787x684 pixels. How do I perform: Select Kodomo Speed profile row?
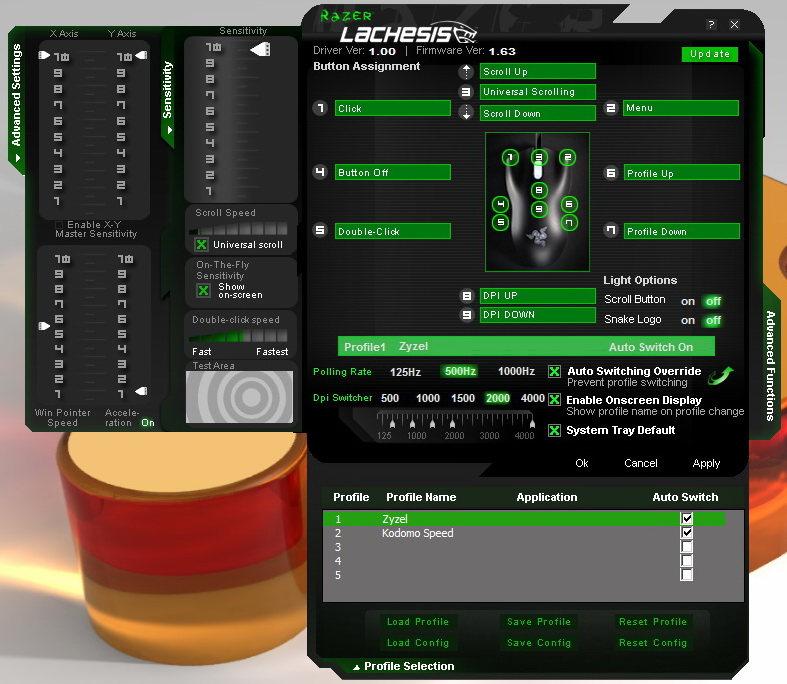(523, 533)
